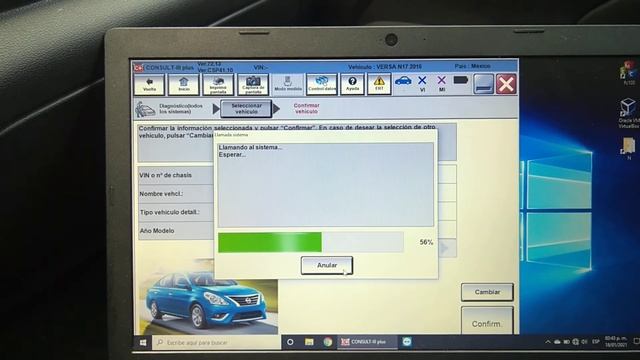
Task: Click the MI connection status icon
Action: point(442,83)
